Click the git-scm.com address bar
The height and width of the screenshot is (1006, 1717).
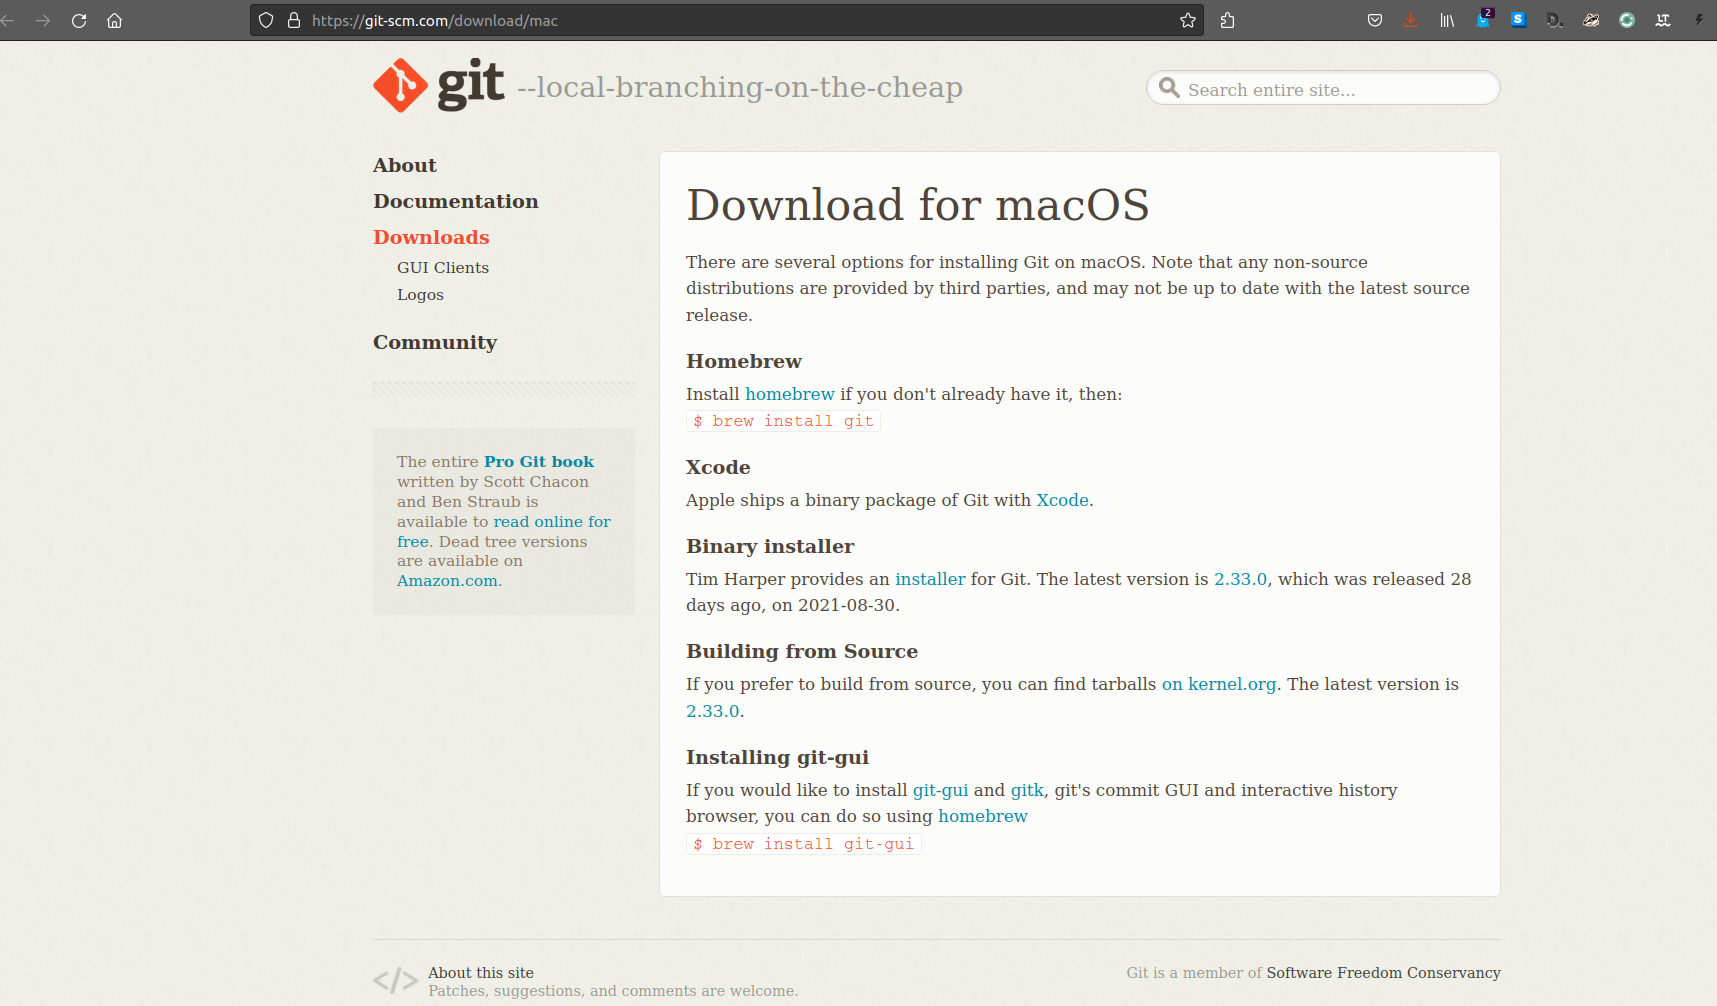click(x=727, y=20)
